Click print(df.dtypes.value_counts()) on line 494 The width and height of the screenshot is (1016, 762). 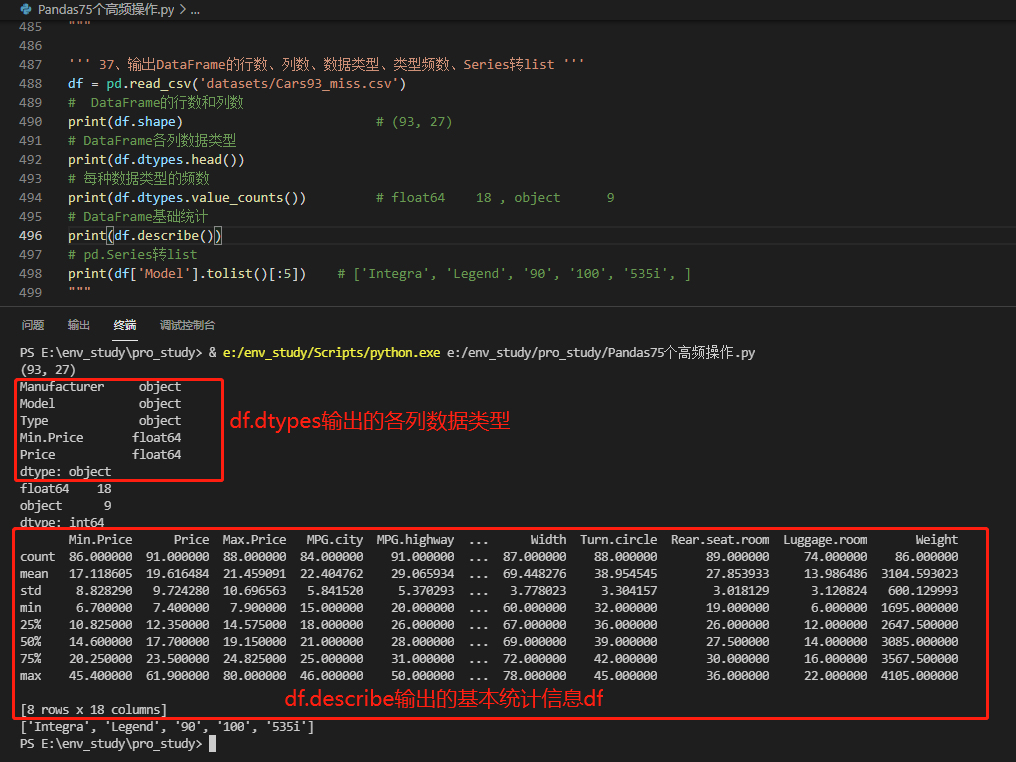(187, 198)
